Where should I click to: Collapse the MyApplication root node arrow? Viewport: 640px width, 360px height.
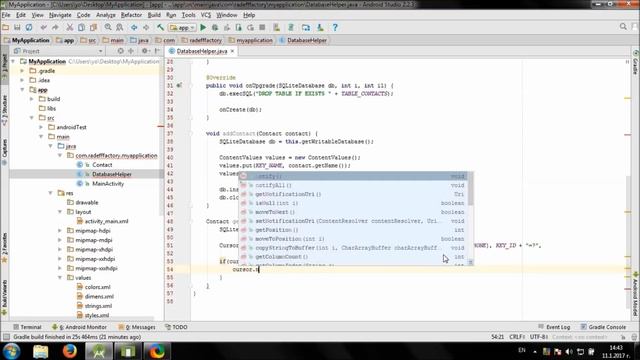13,62
